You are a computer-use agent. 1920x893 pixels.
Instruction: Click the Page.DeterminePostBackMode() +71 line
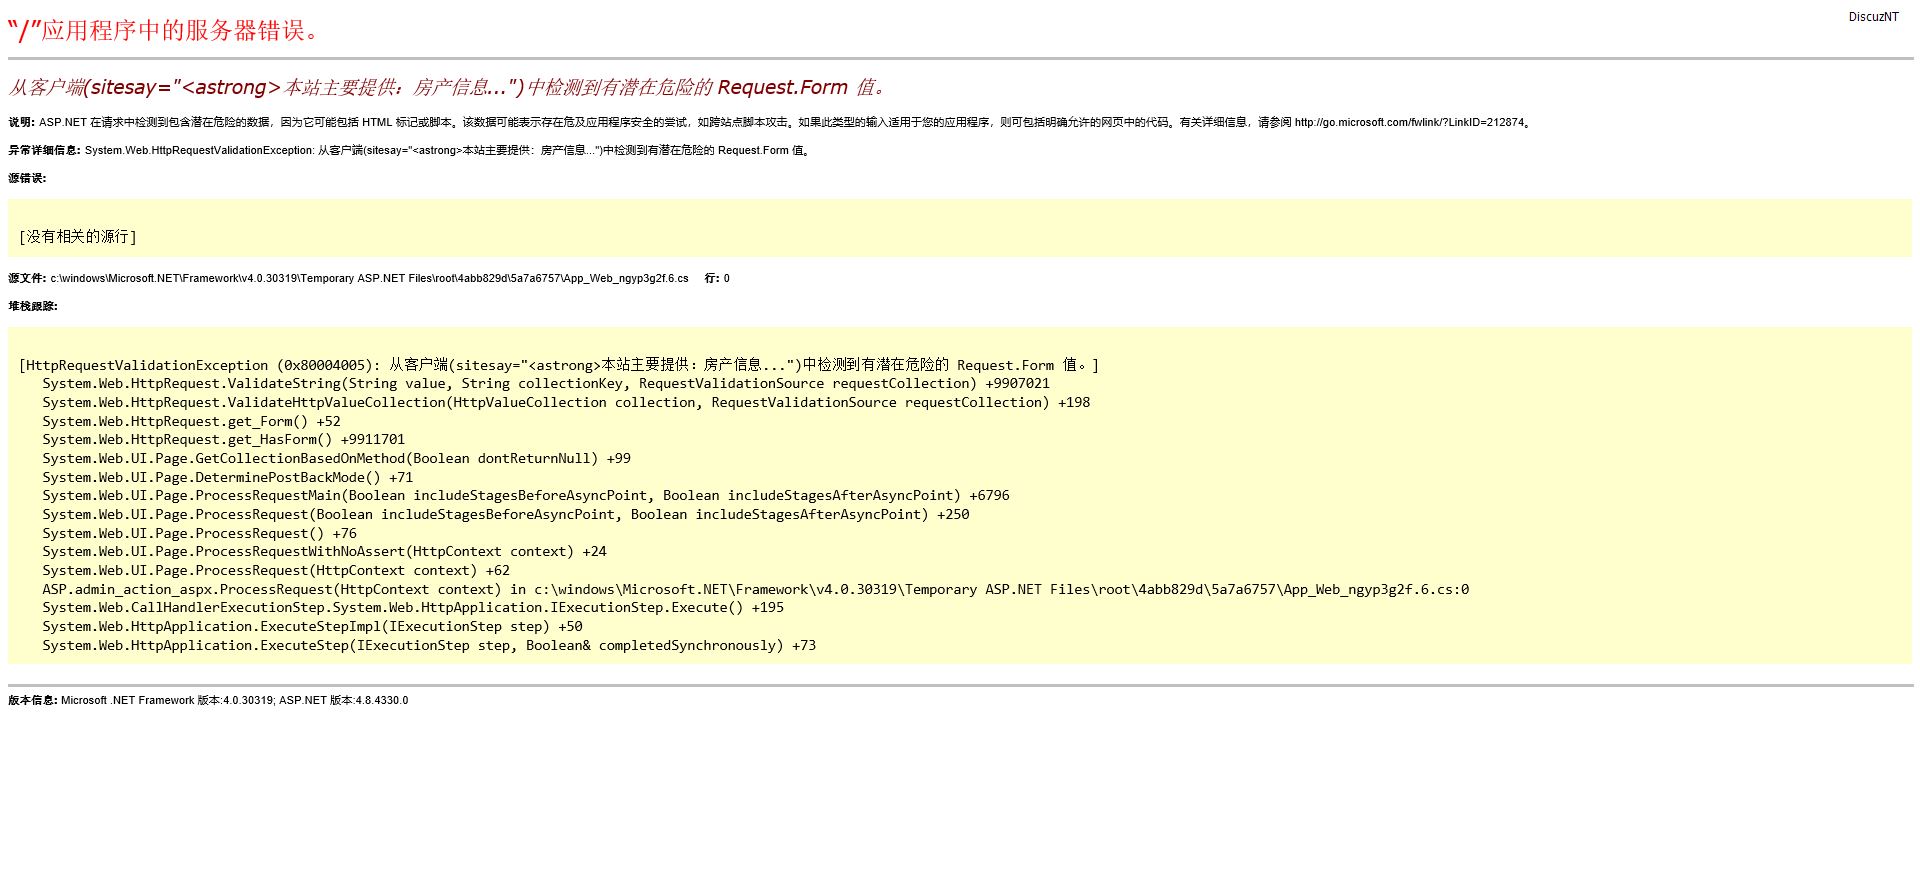tap(227, 478)
